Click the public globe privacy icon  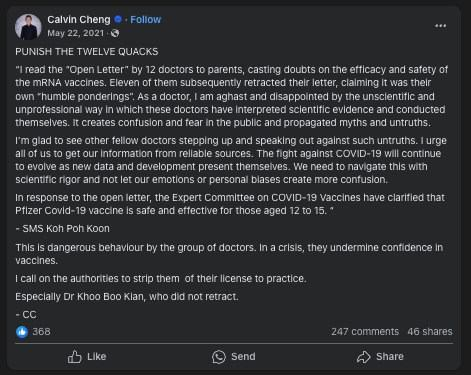coord(115,33)
